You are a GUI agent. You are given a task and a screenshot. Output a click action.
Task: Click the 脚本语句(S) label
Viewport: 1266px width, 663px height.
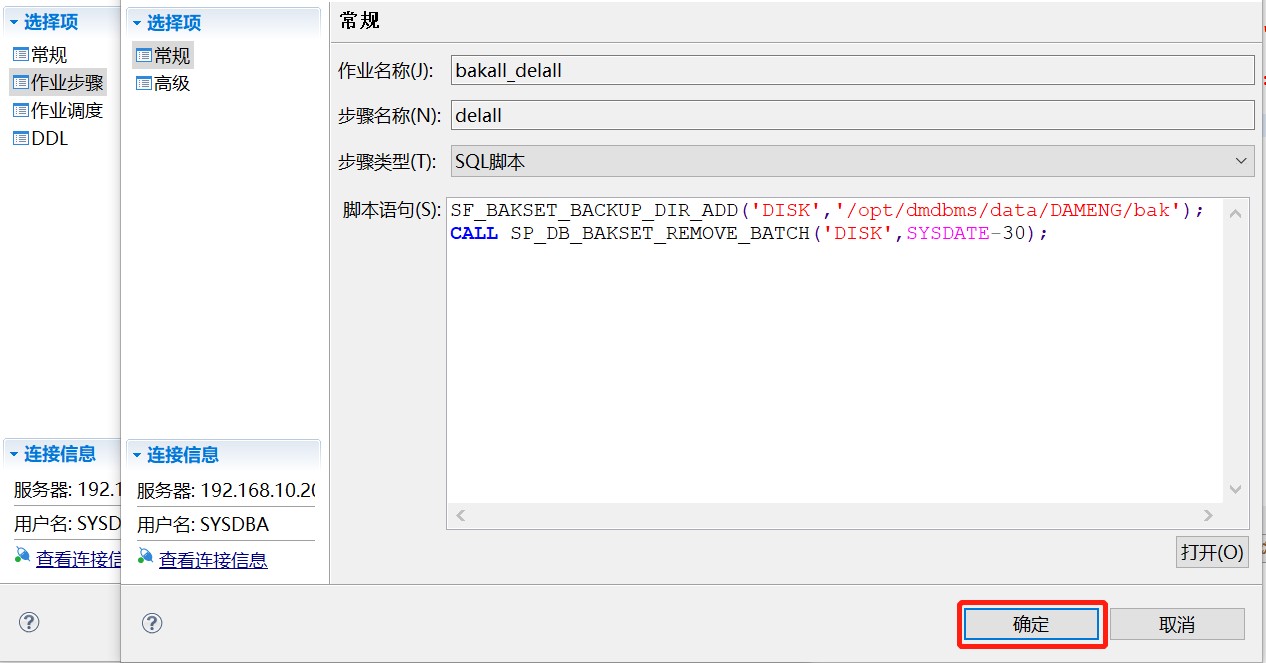(x=392, y=210)
